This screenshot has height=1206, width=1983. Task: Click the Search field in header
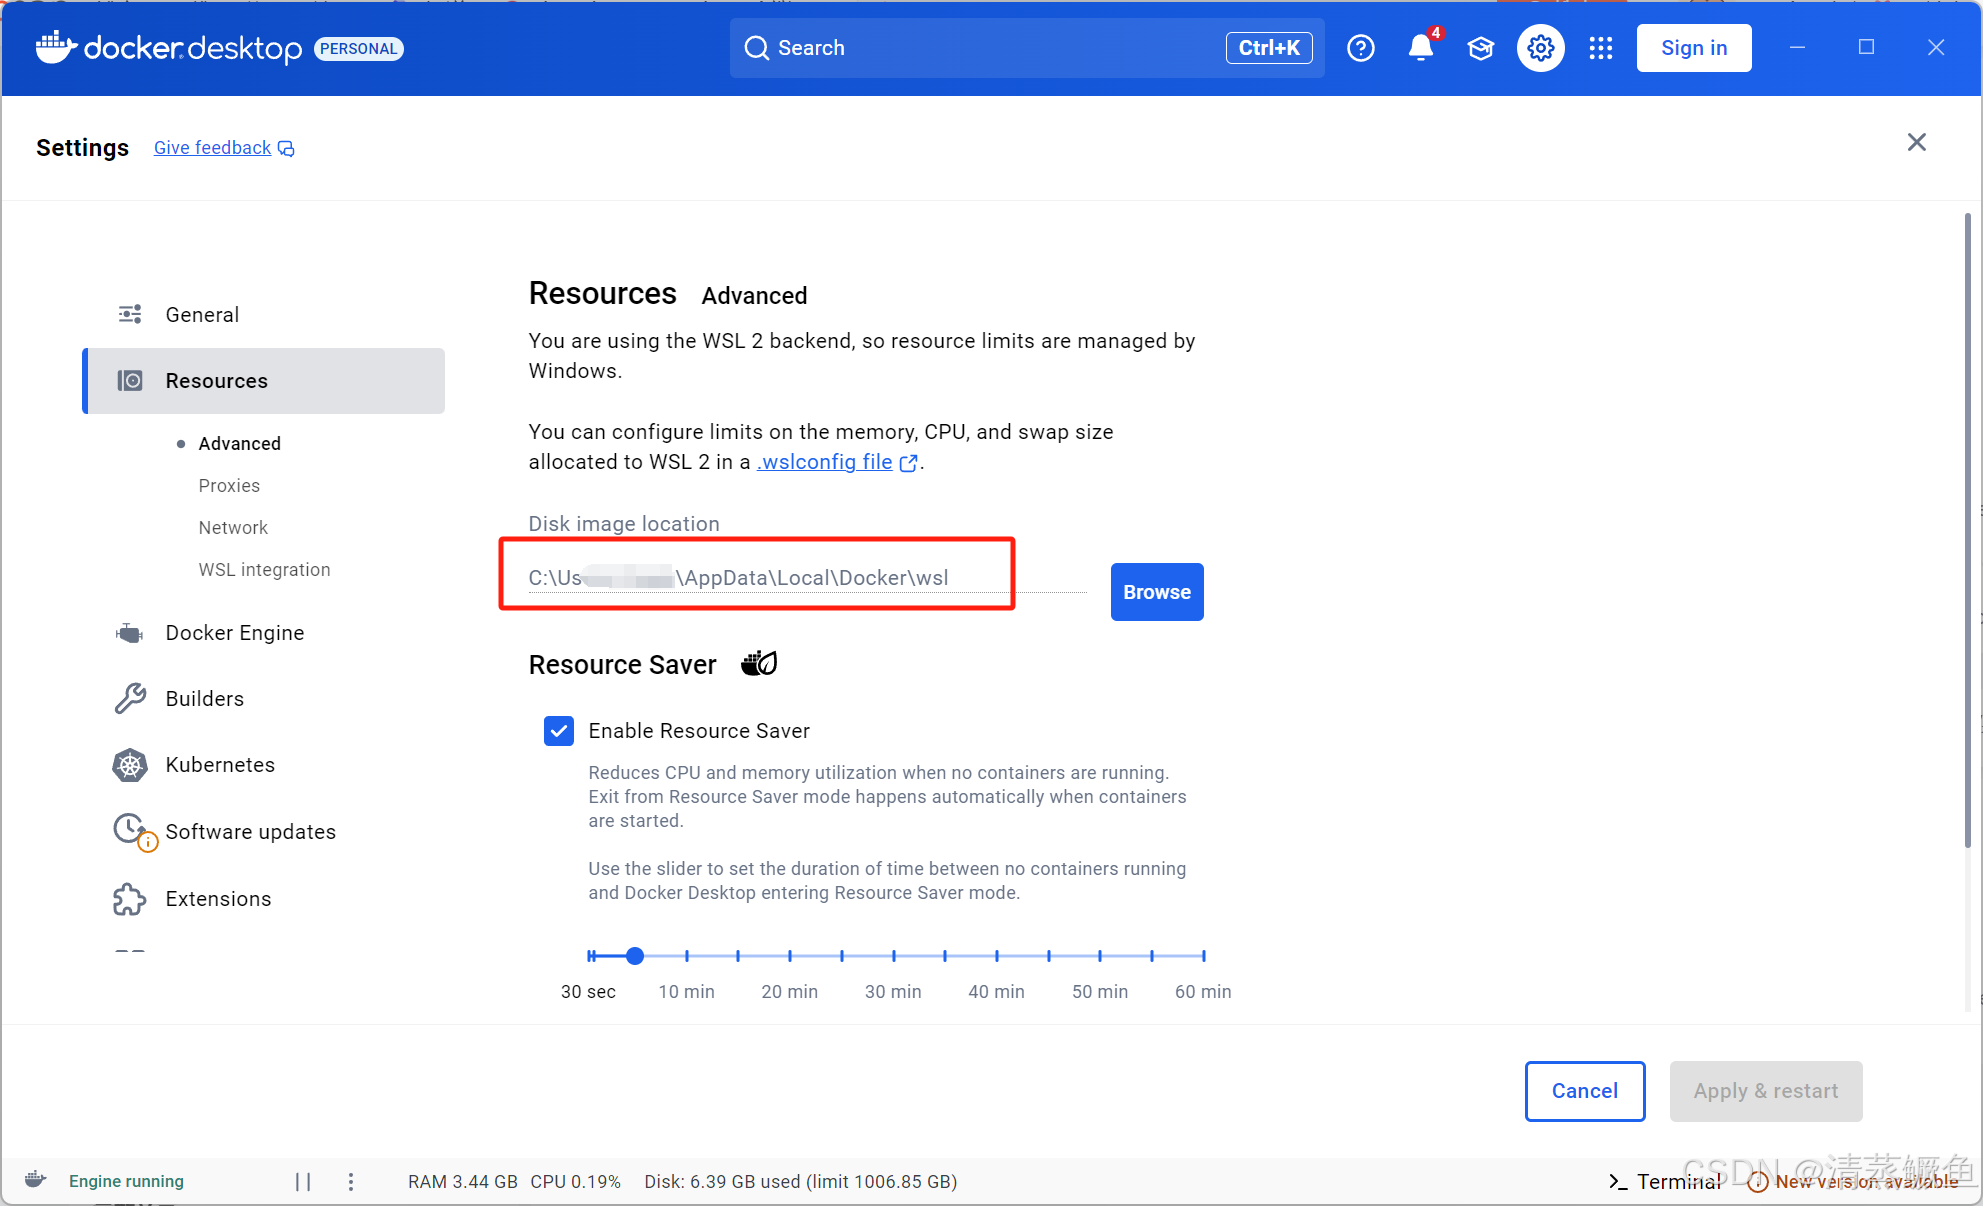[x=990, y=48]
